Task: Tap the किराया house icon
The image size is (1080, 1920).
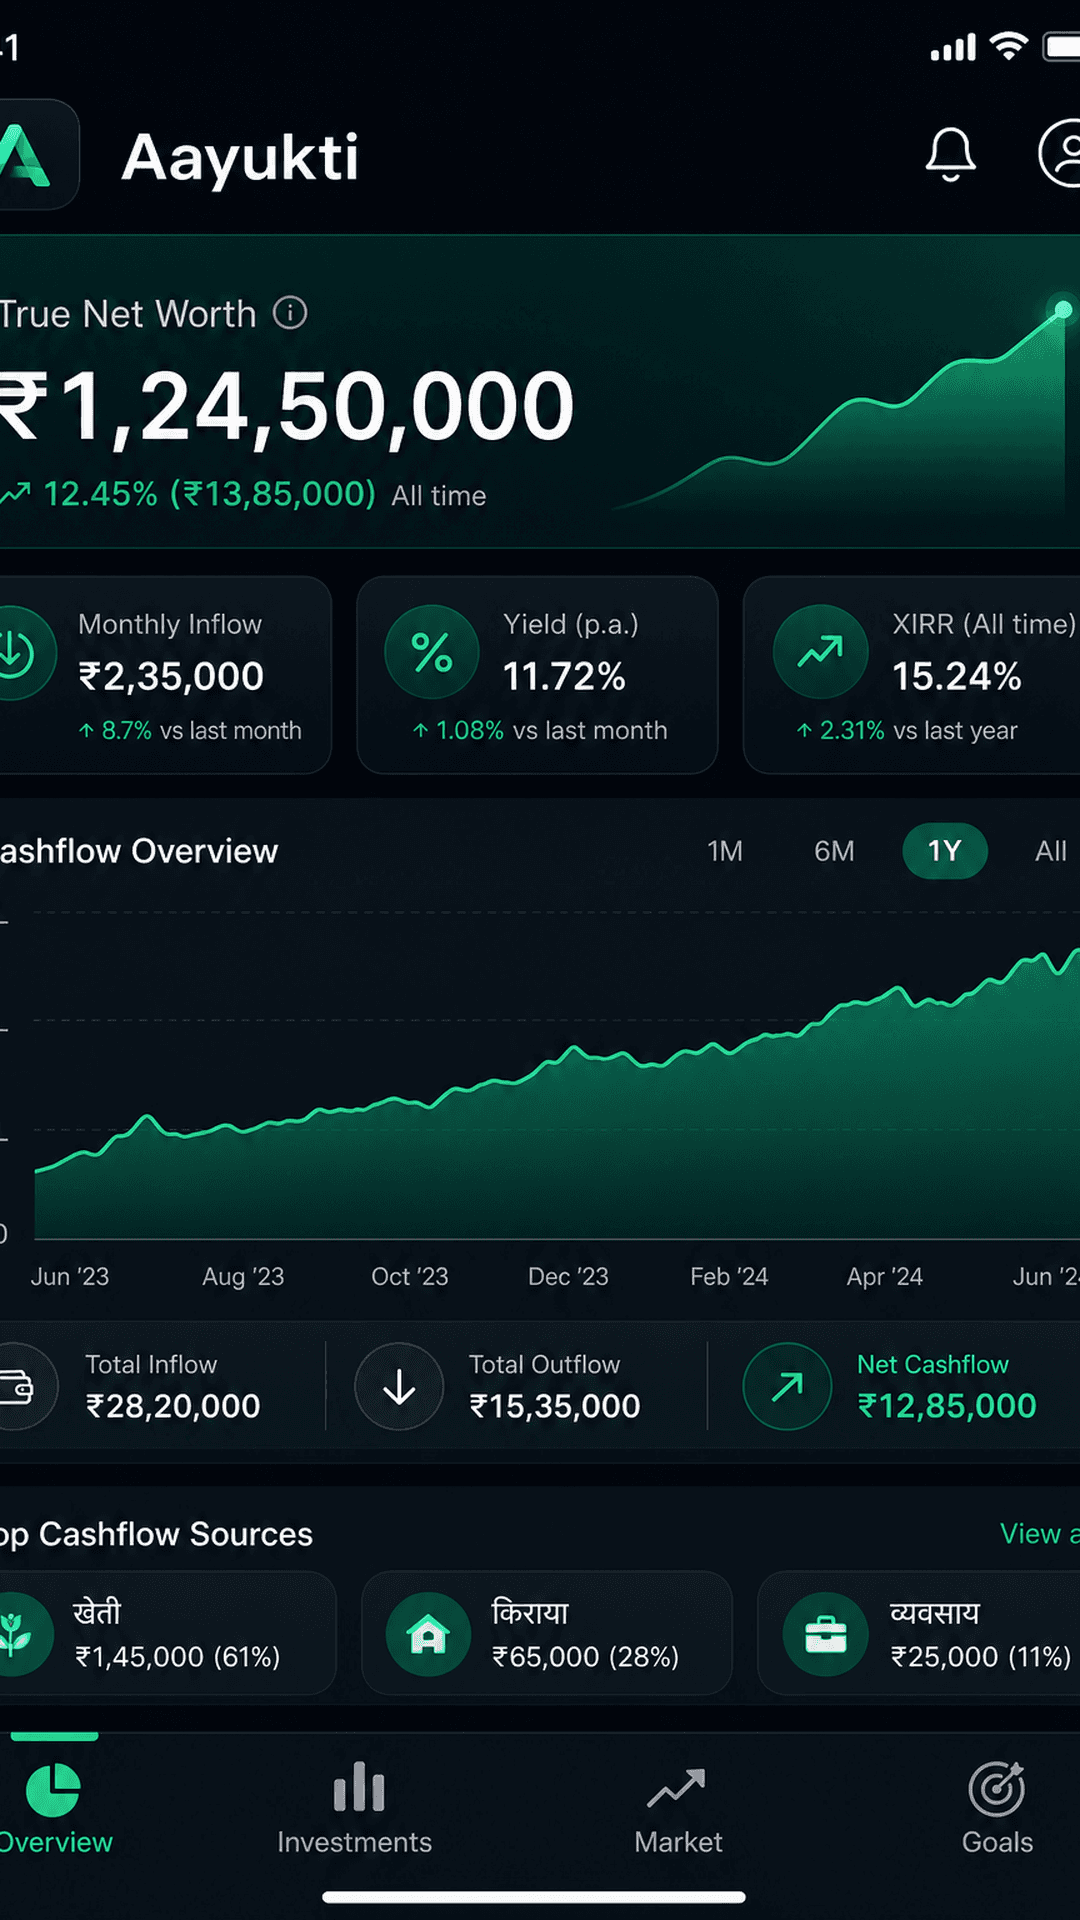Action: click(428, 1634)
